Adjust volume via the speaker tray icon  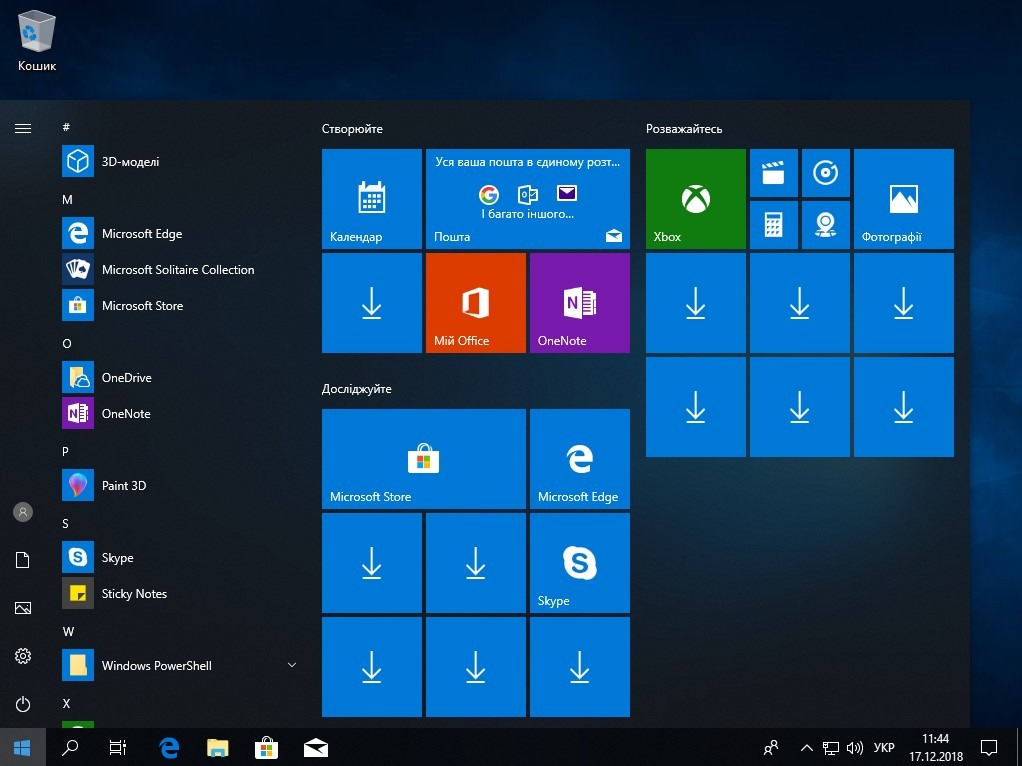click(855, 748)
